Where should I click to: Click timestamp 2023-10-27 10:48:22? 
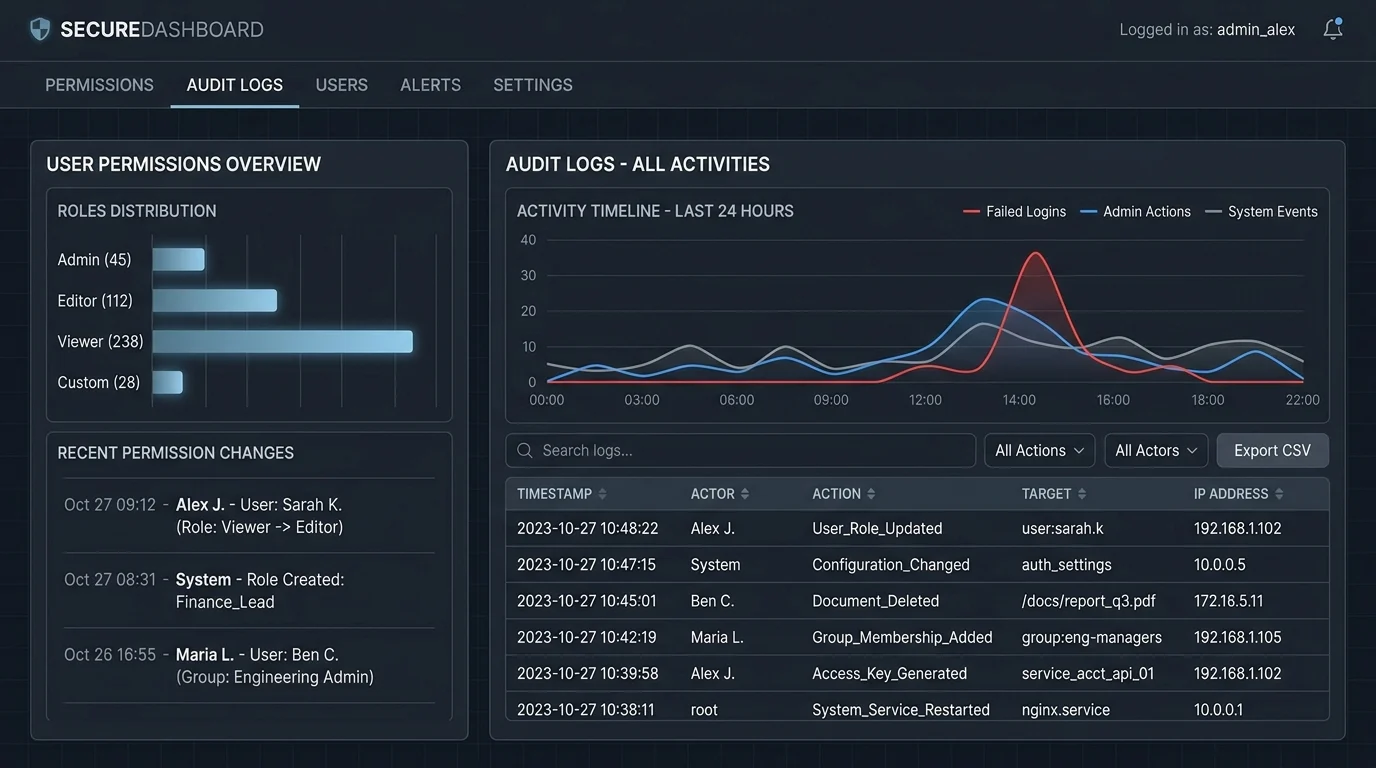(587, 529)
